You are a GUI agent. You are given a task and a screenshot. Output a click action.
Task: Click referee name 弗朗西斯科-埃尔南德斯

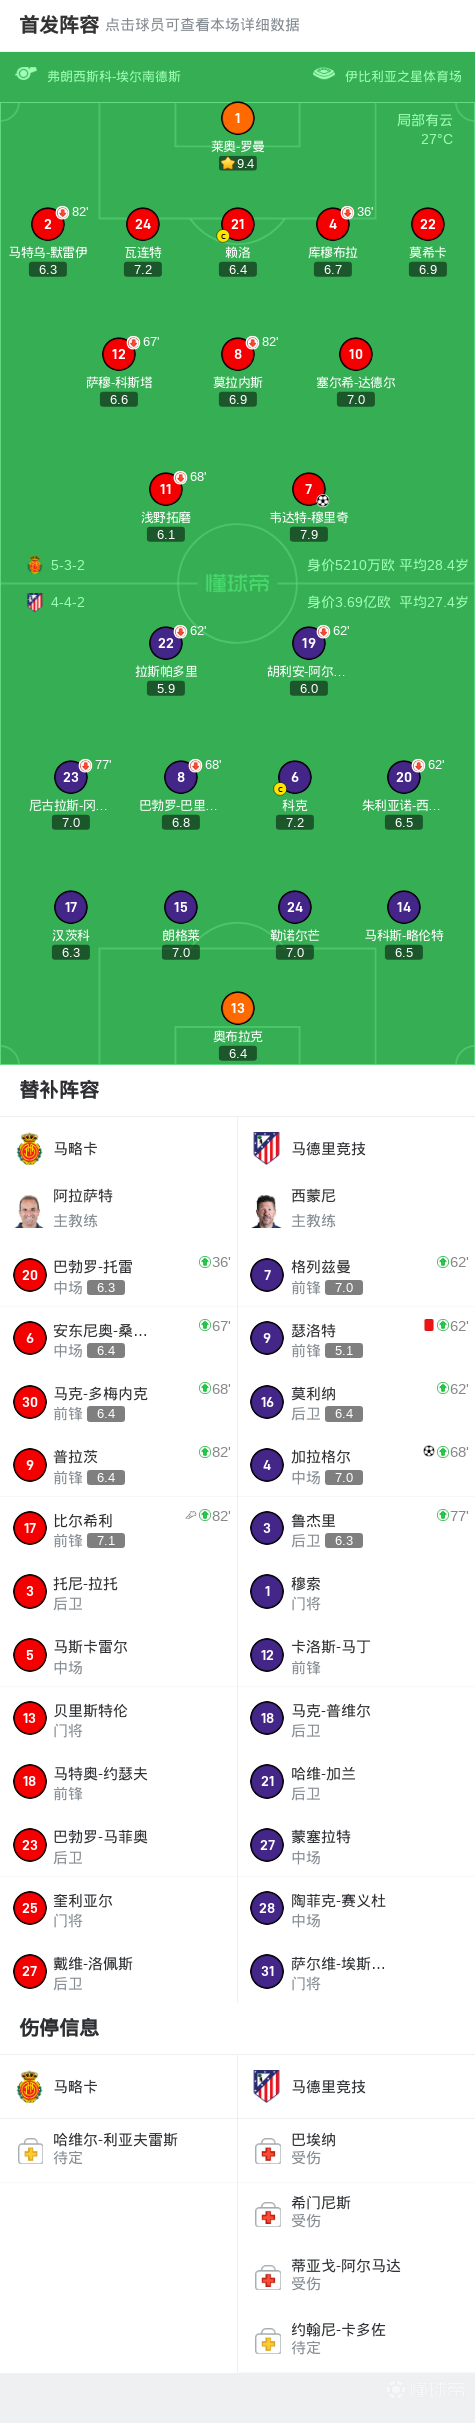[114, 76]
